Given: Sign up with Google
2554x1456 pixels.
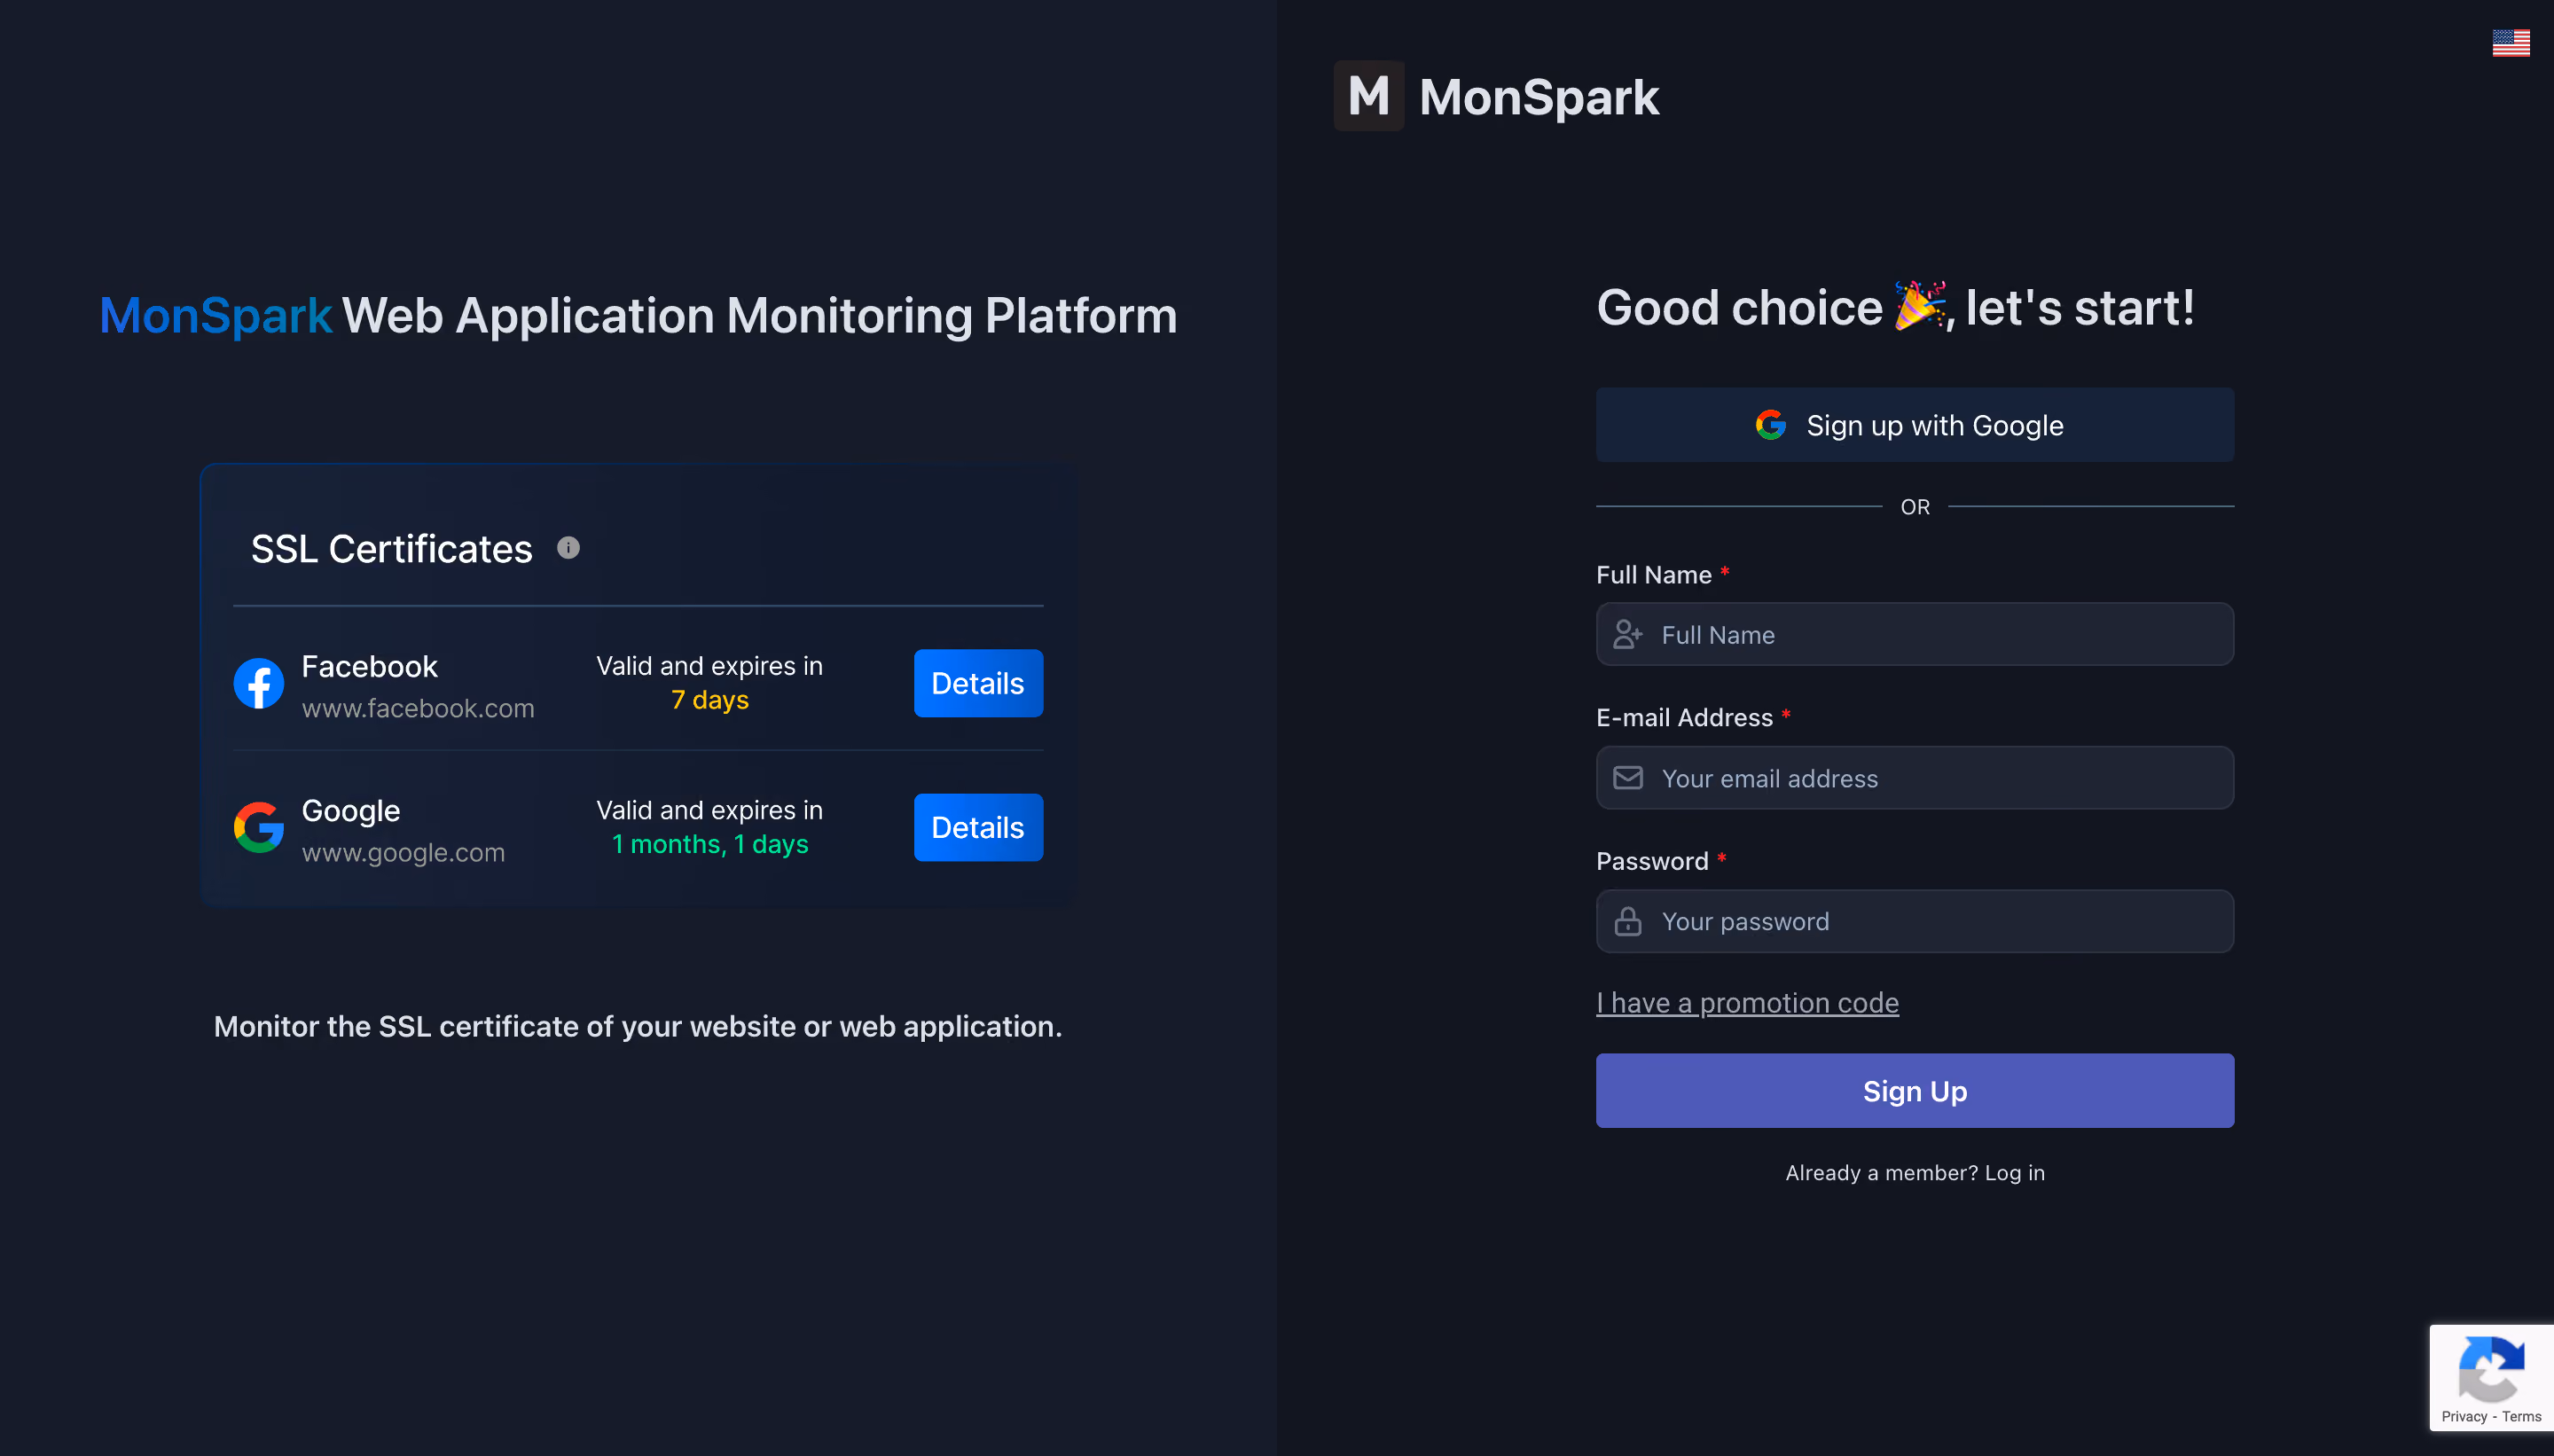Looking at the screenshot, I should click(x=1914, y=425).
